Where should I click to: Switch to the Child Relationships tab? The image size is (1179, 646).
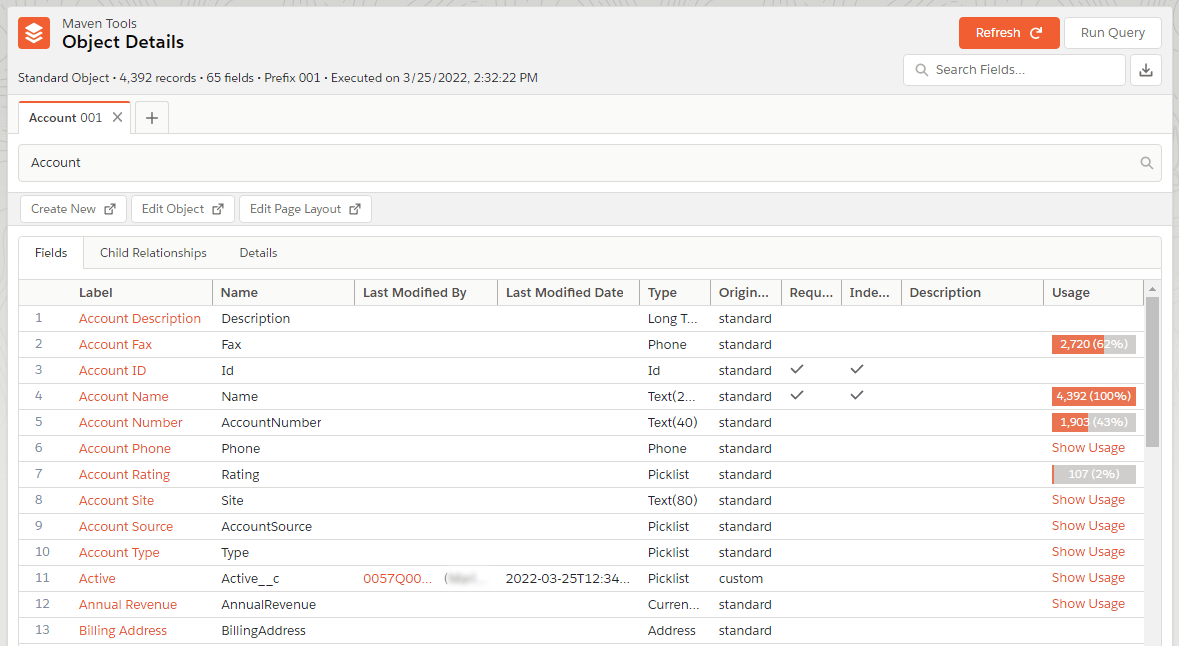153,253
